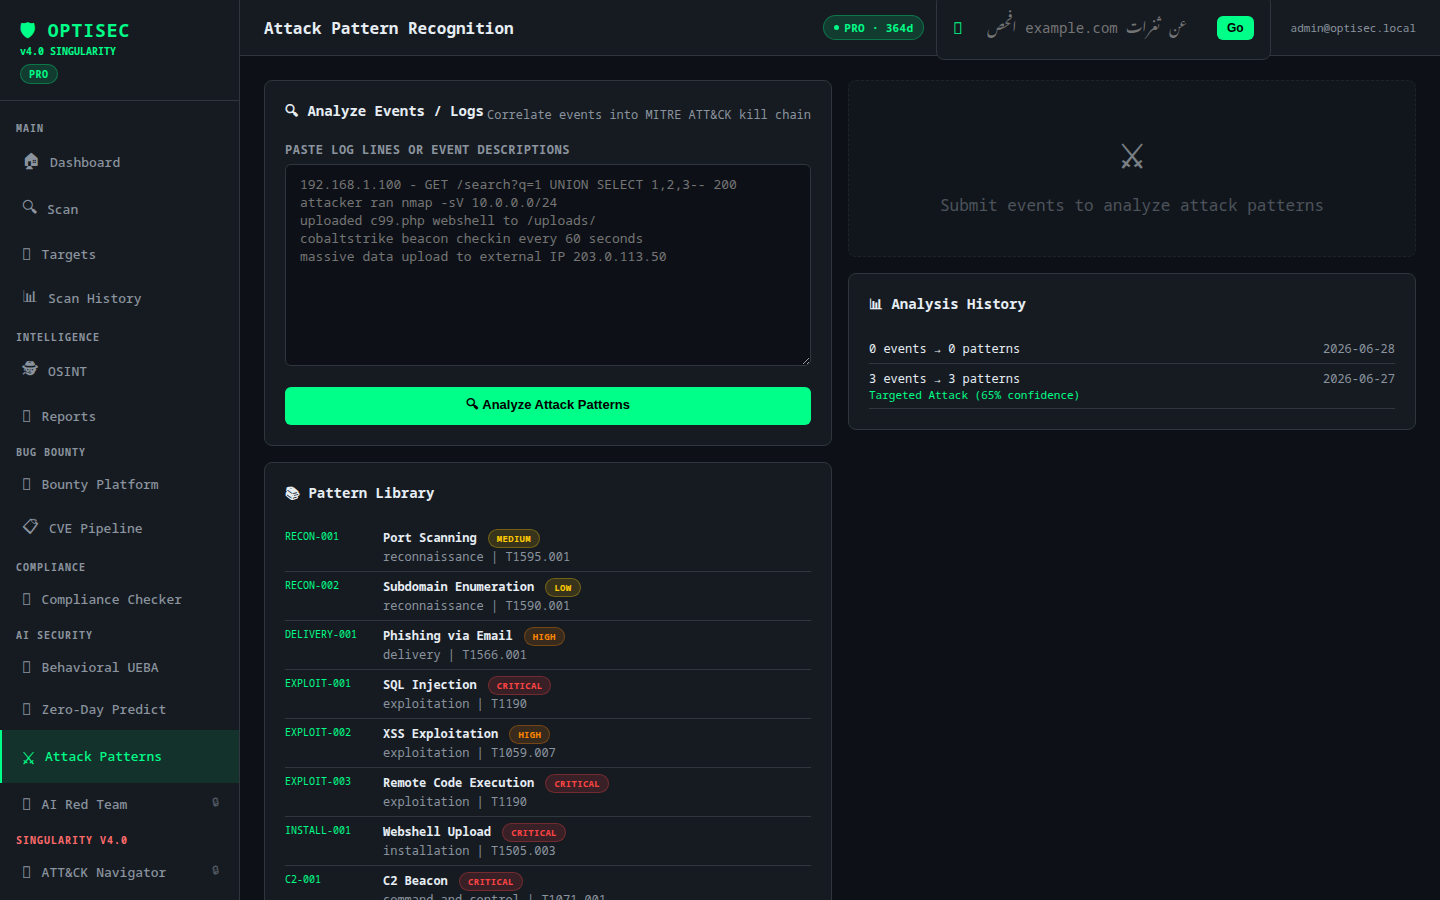
Task: Open AI Red Team page
Action: pyautogui.click(x=120, y=804)
